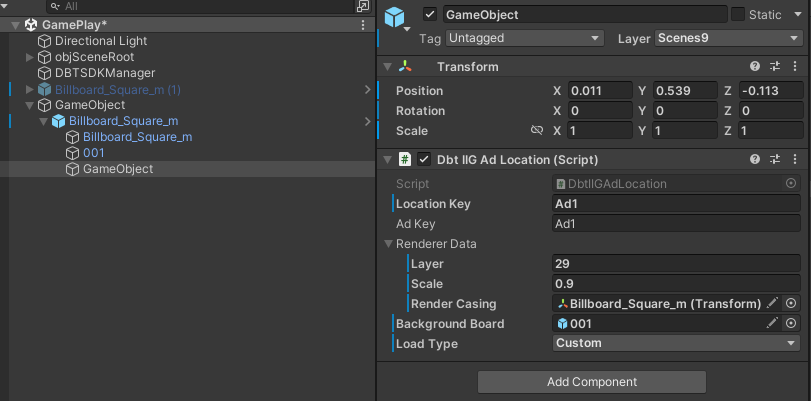811x401 pixels.
Task: Toggle the GameObject active checkbox
Action: point(429,14)
